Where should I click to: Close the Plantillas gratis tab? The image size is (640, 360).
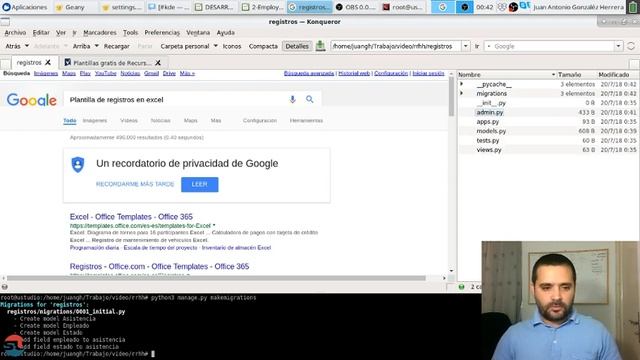coord(158,63)
